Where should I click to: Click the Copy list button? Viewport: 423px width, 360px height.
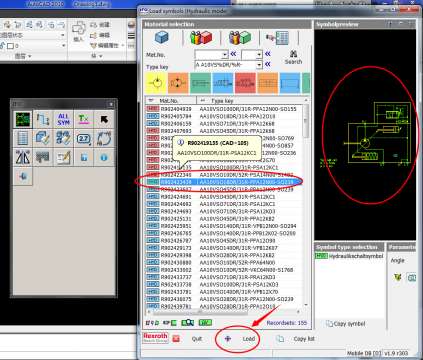296,339
